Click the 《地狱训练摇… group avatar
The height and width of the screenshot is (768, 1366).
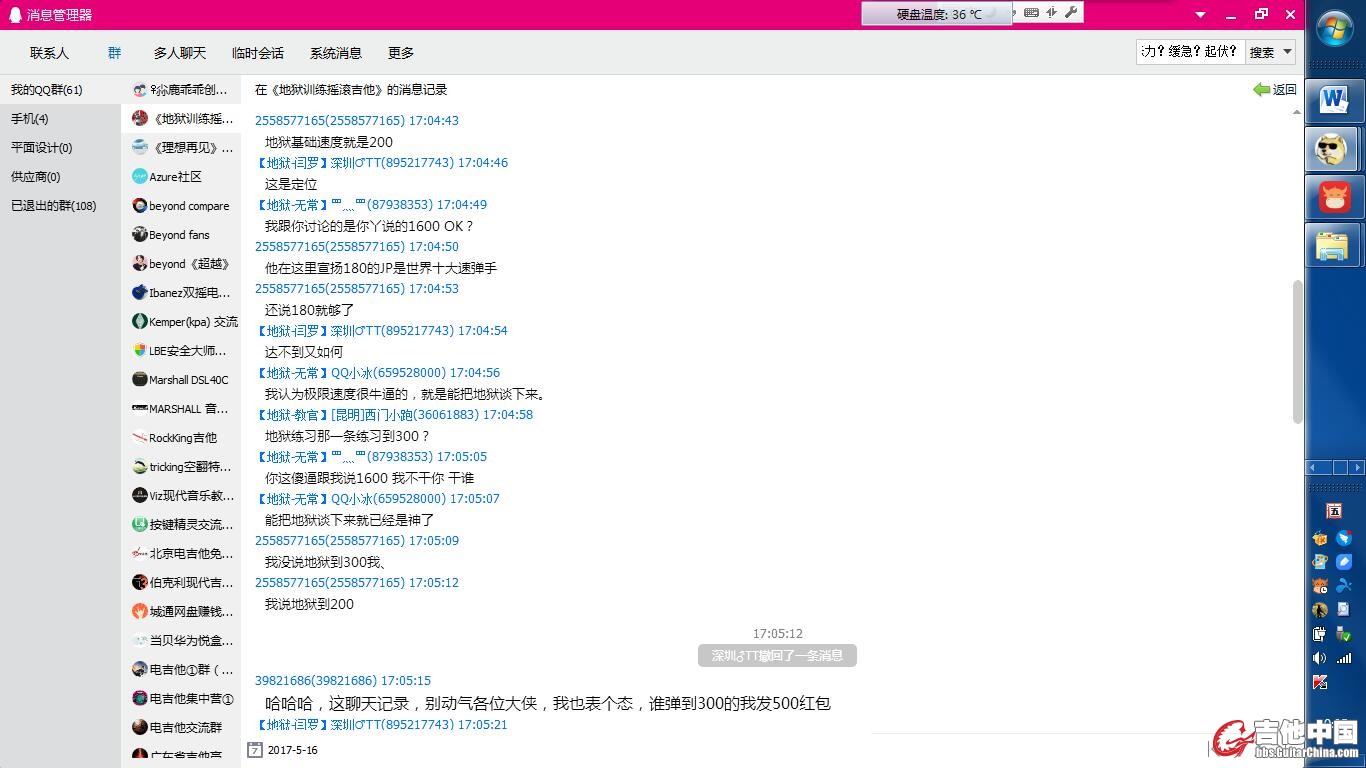point(140,118)
